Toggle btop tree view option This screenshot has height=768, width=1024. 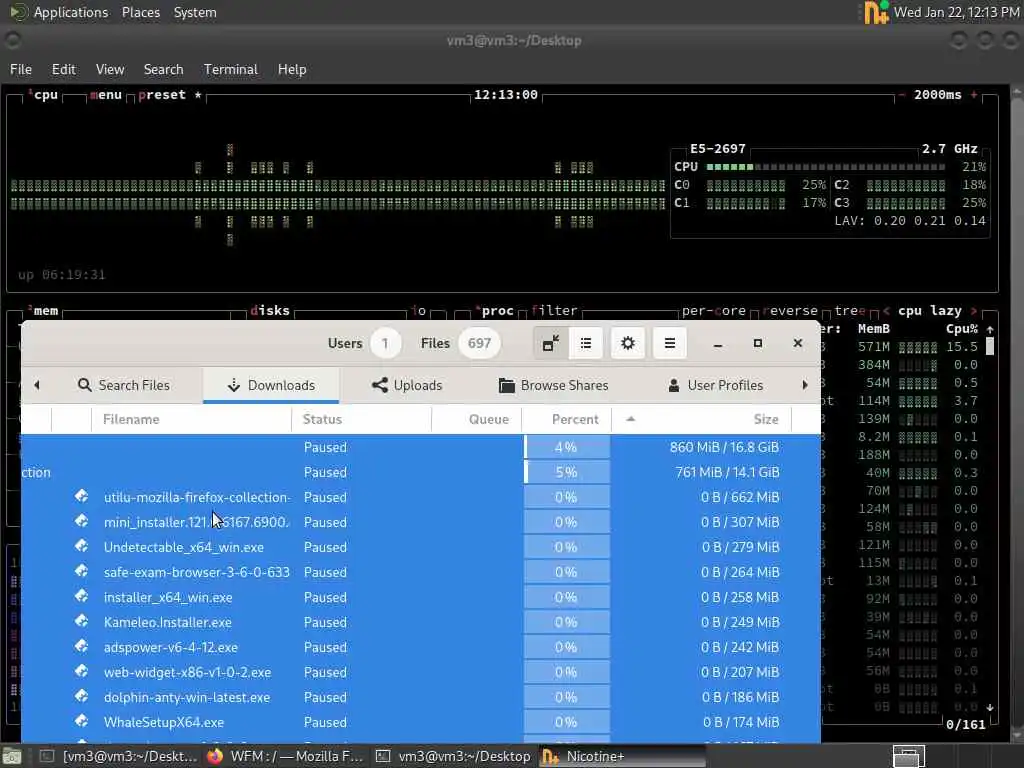[x=850, y=311]
